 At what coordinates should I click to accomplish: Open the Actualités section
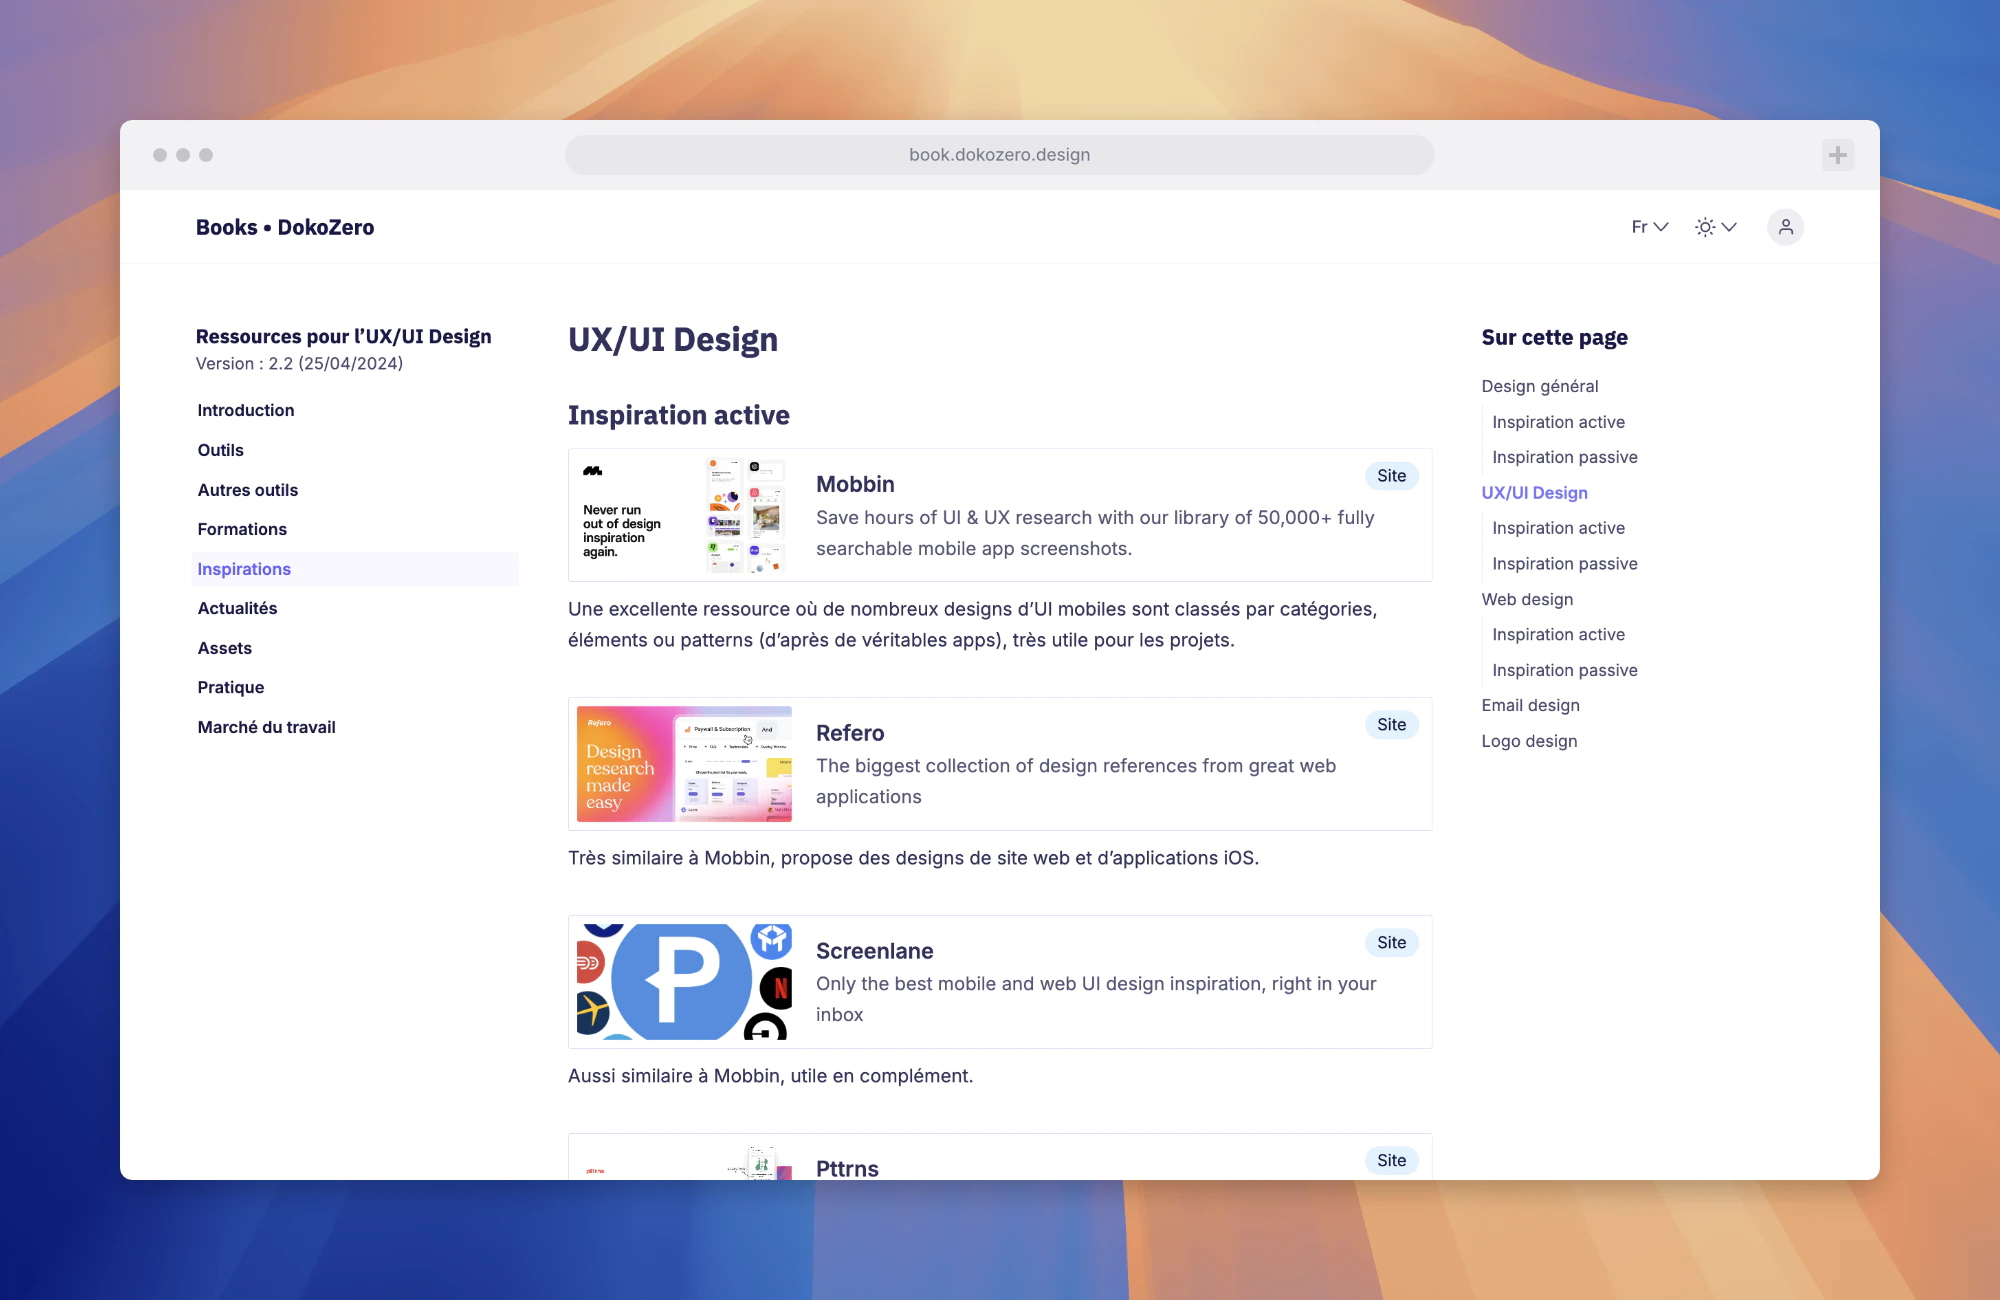[x=237, y=608]
